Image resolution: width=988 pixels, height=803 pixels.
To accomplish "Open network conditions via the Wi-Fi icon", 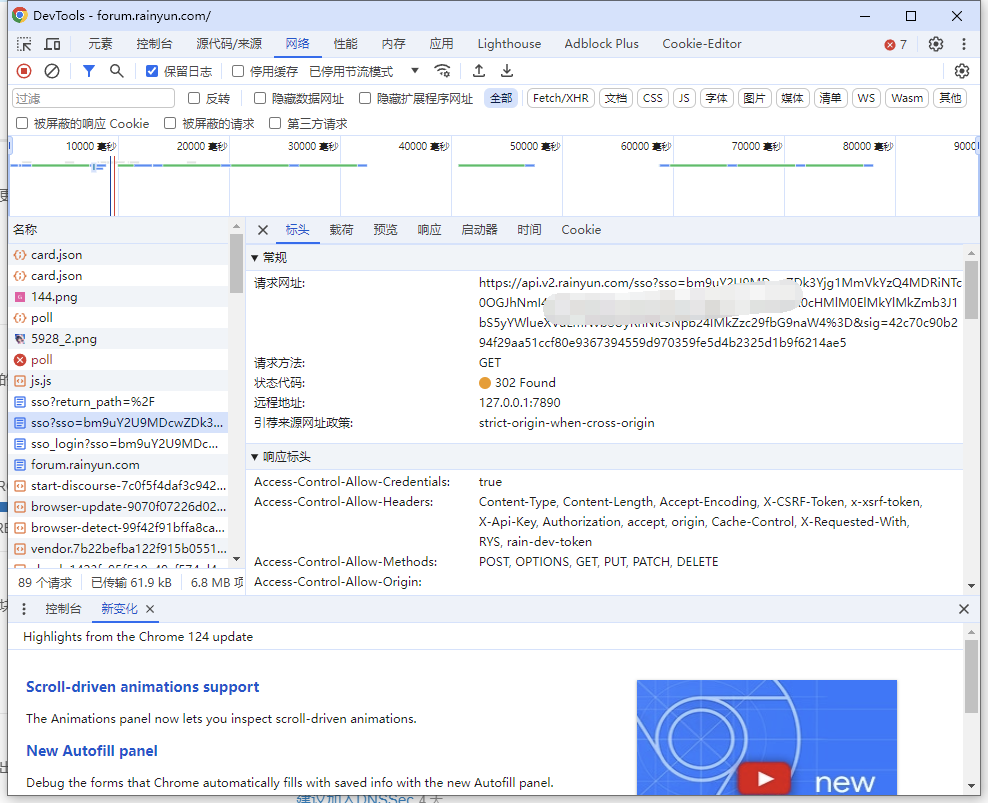I will [442, 71].
